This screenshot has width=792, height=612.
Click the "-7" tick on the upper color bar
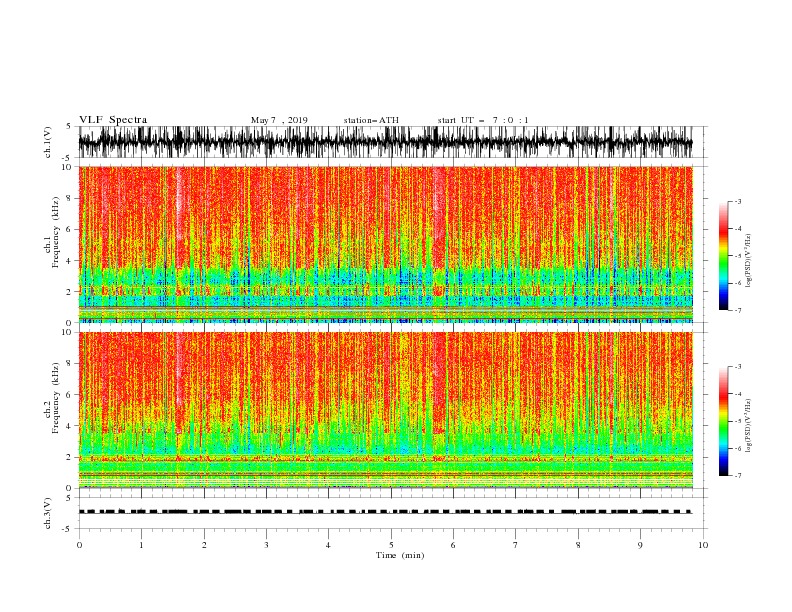pos(737,310)
